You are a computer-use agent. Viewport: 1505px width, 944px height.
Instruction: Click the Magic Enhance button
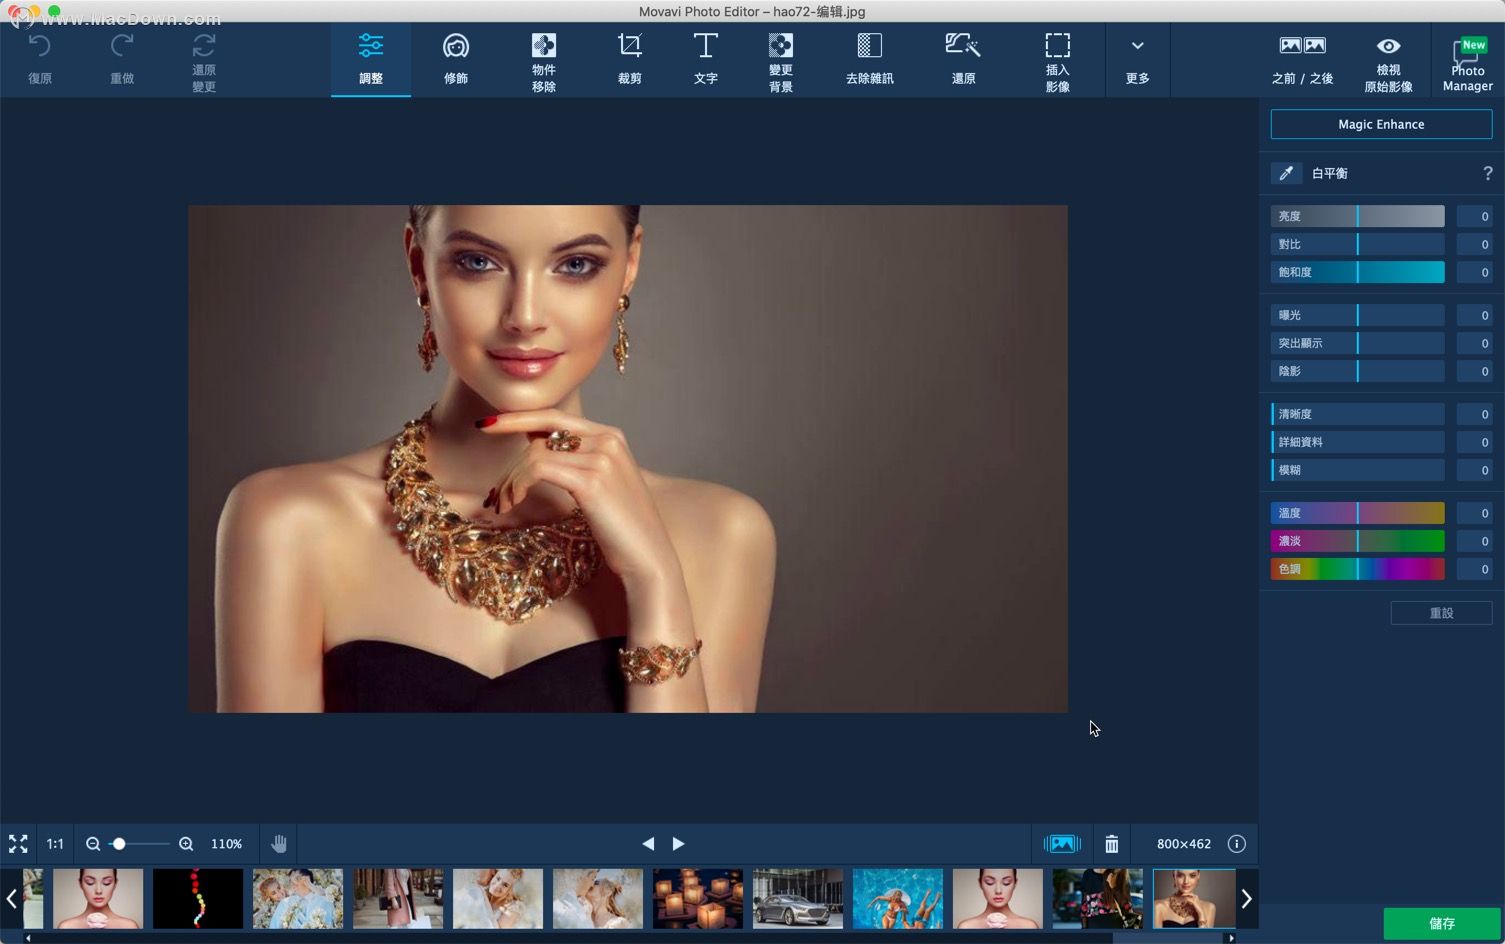point(1381,124)
